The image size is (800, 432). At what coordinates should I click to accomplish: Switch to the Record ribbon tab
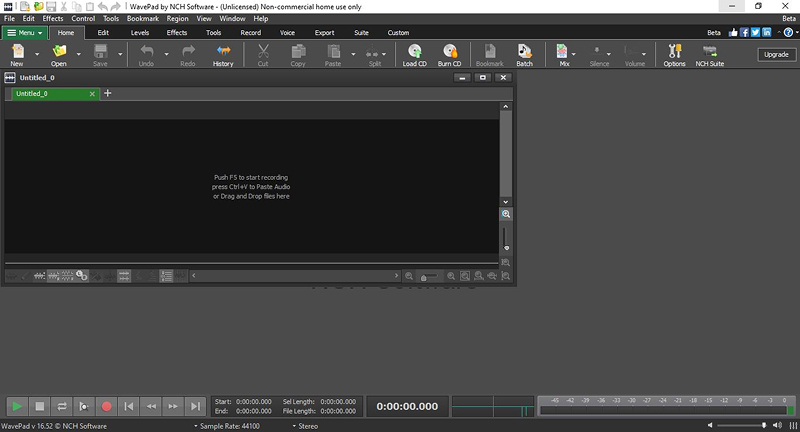tap(251, 33)
